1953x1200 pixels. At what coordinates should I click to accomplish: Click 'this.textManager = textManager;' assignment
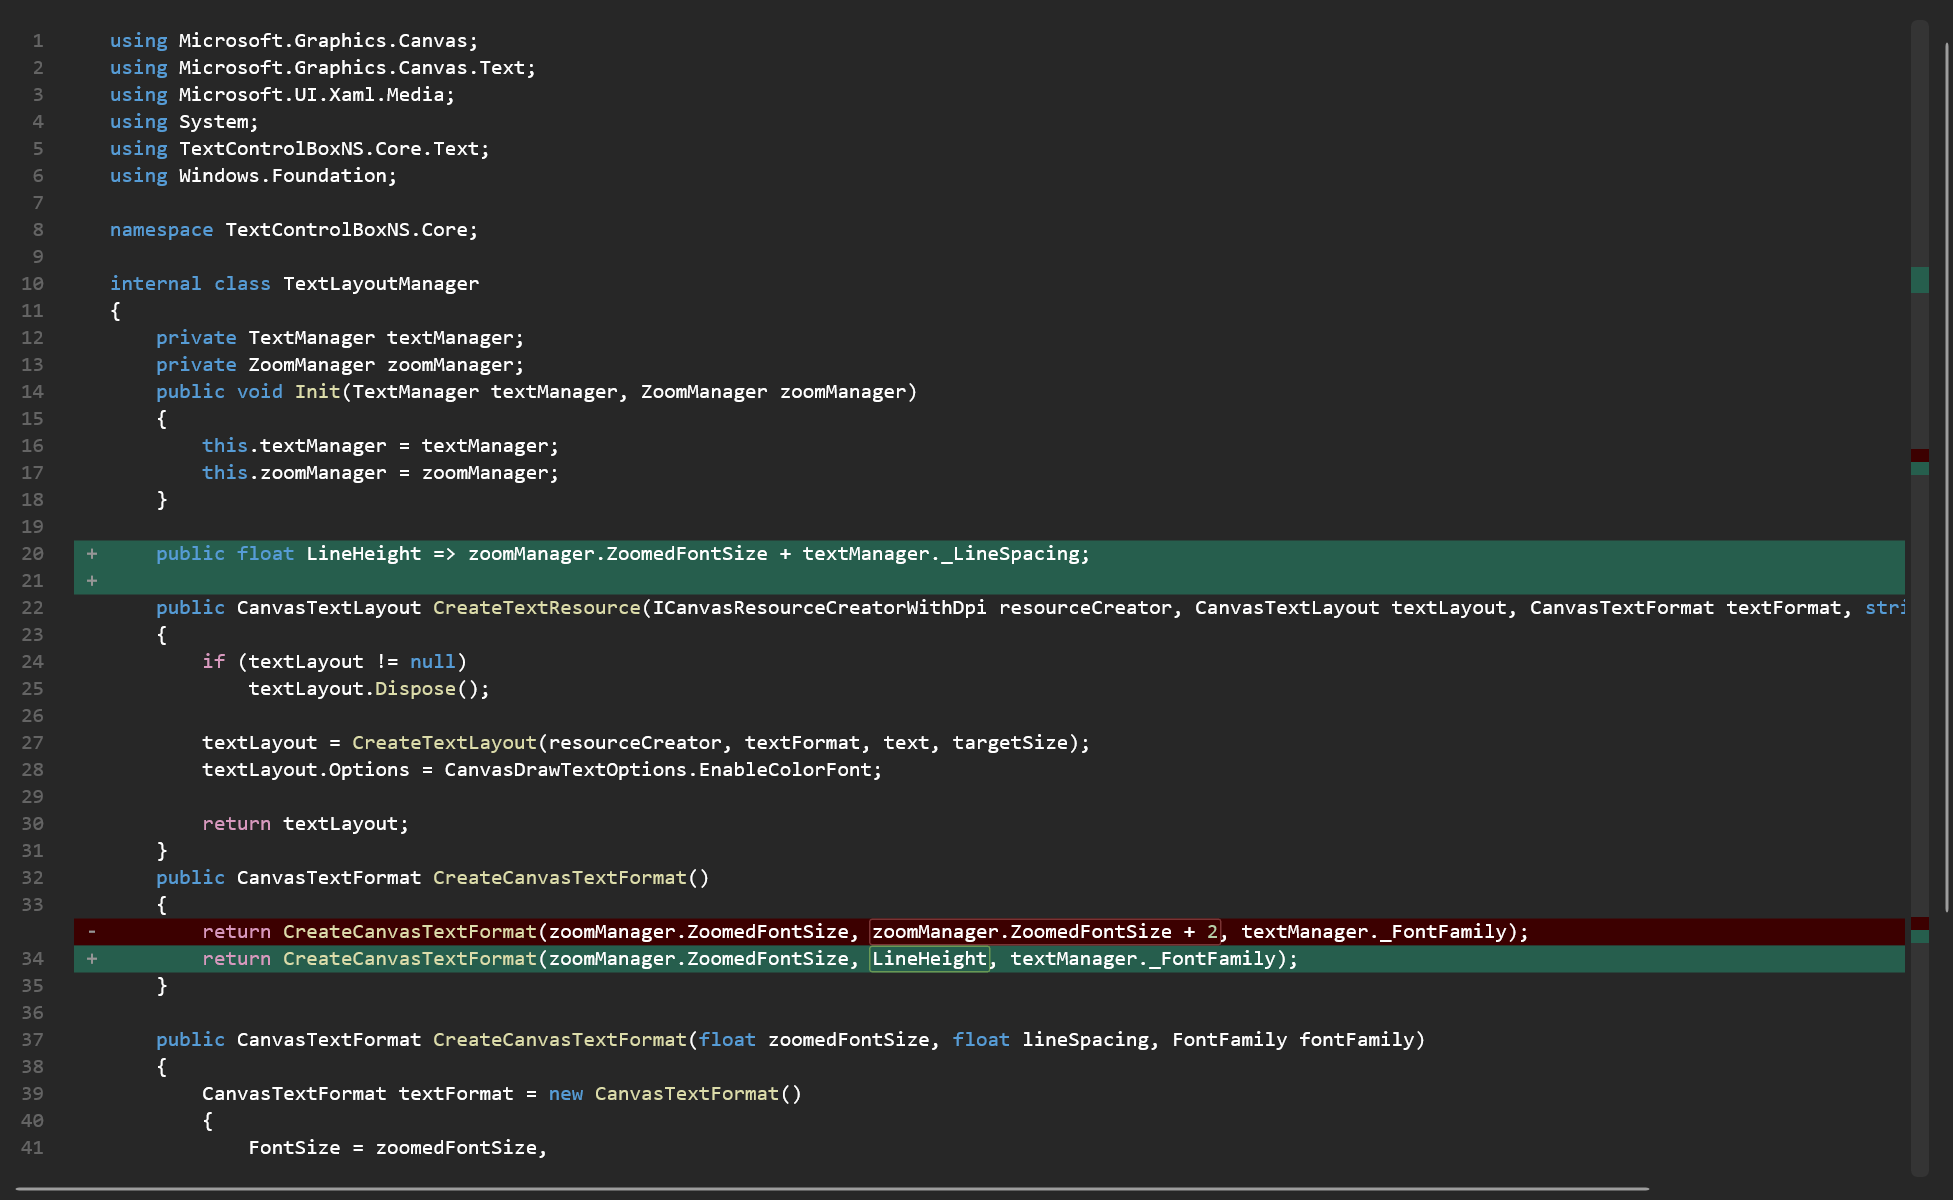380,446
